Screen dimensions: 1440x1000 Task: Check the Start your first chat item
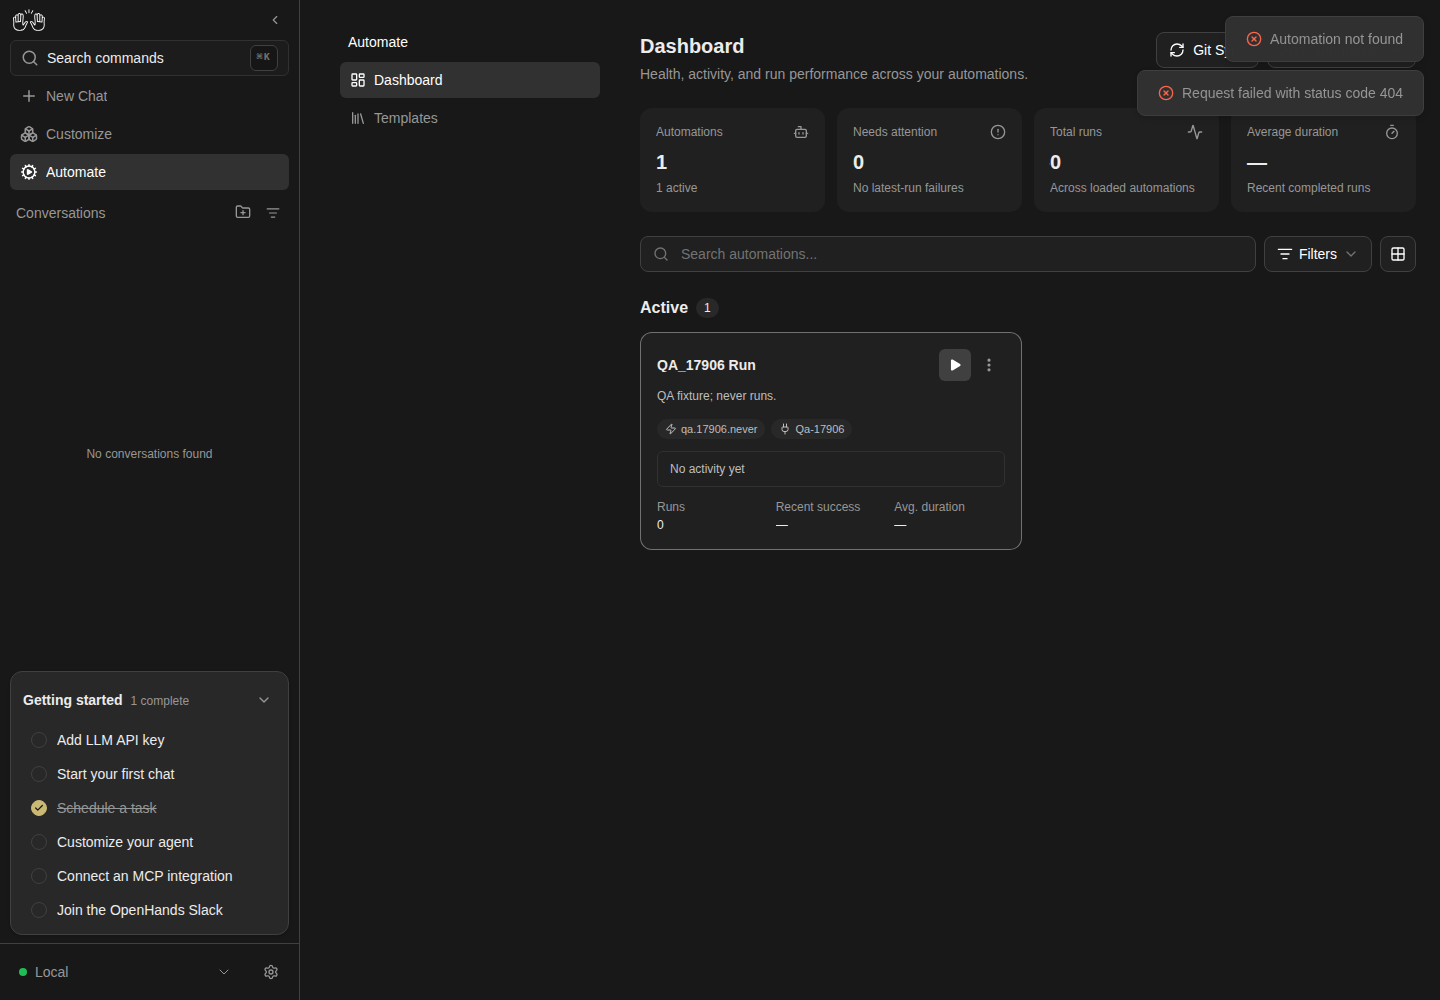[39, 774]
